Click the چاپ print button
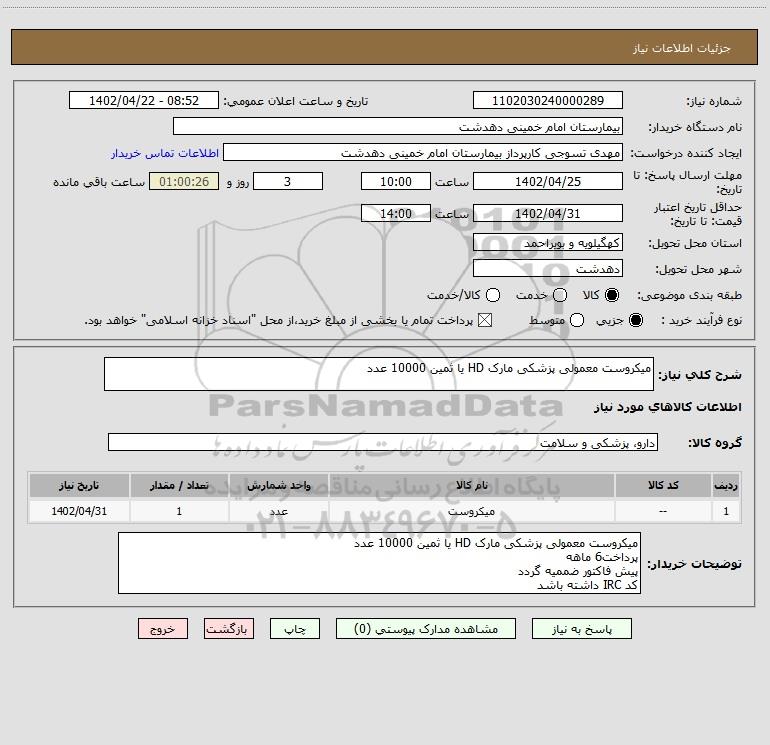The width and height of the screenshot is (770, 745). (x=295, y=629)
